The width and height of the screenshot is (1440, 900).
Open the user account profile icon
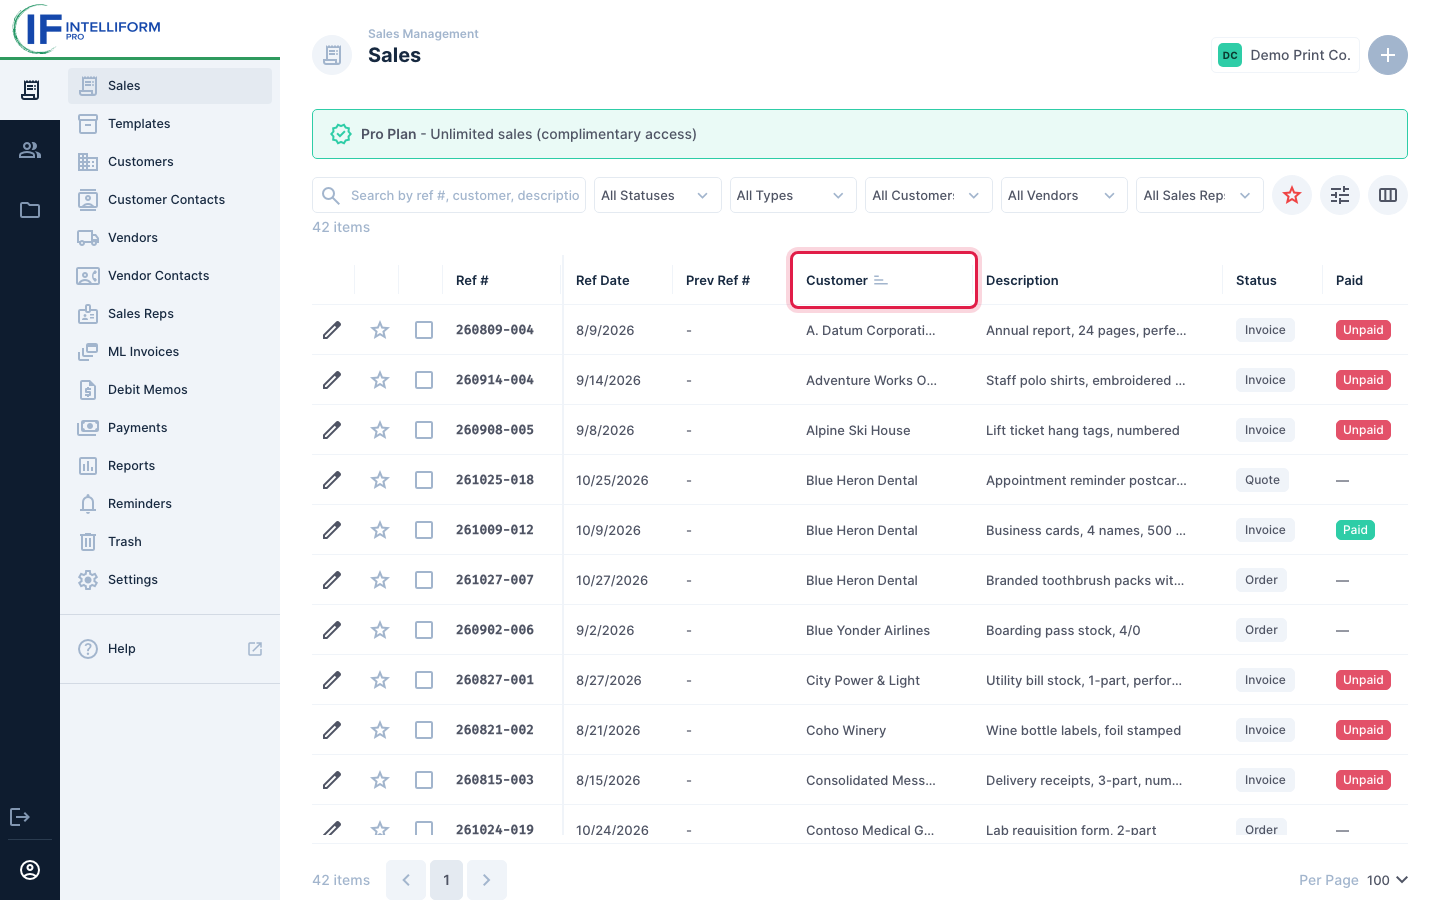(x=30, y=870)
